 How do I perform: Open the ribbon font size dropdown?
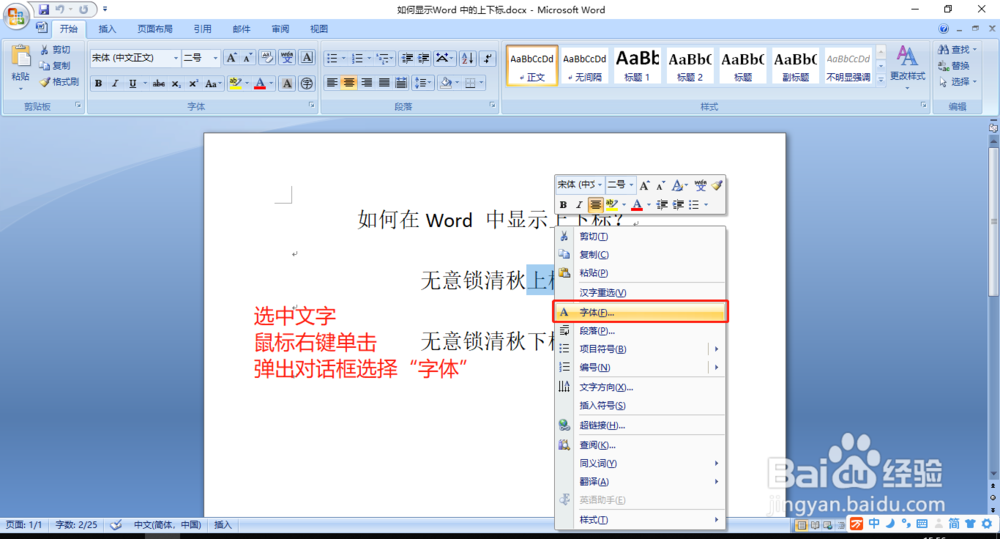pyautogui.click(x=216, y=58)
